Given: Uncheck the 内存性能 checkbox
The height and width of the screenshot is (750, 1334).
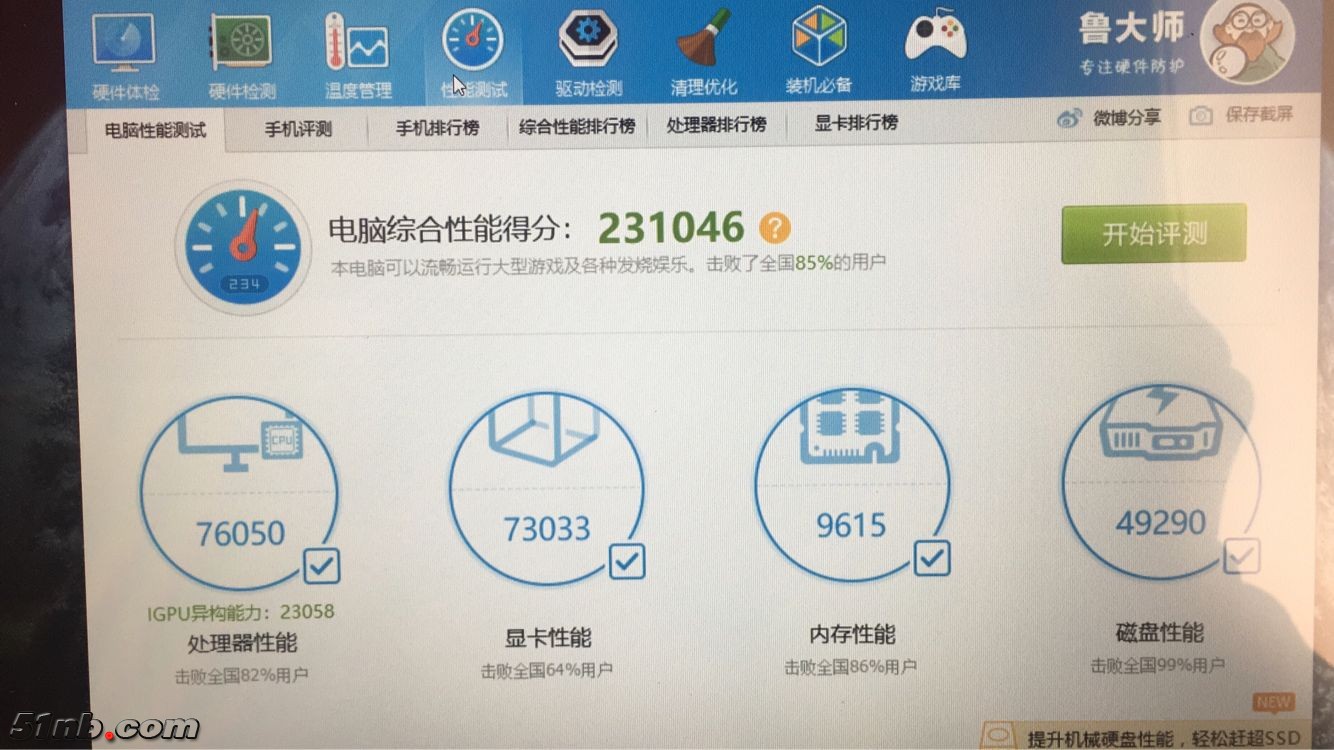Looking at the screenshot, I should coord(932,558).
